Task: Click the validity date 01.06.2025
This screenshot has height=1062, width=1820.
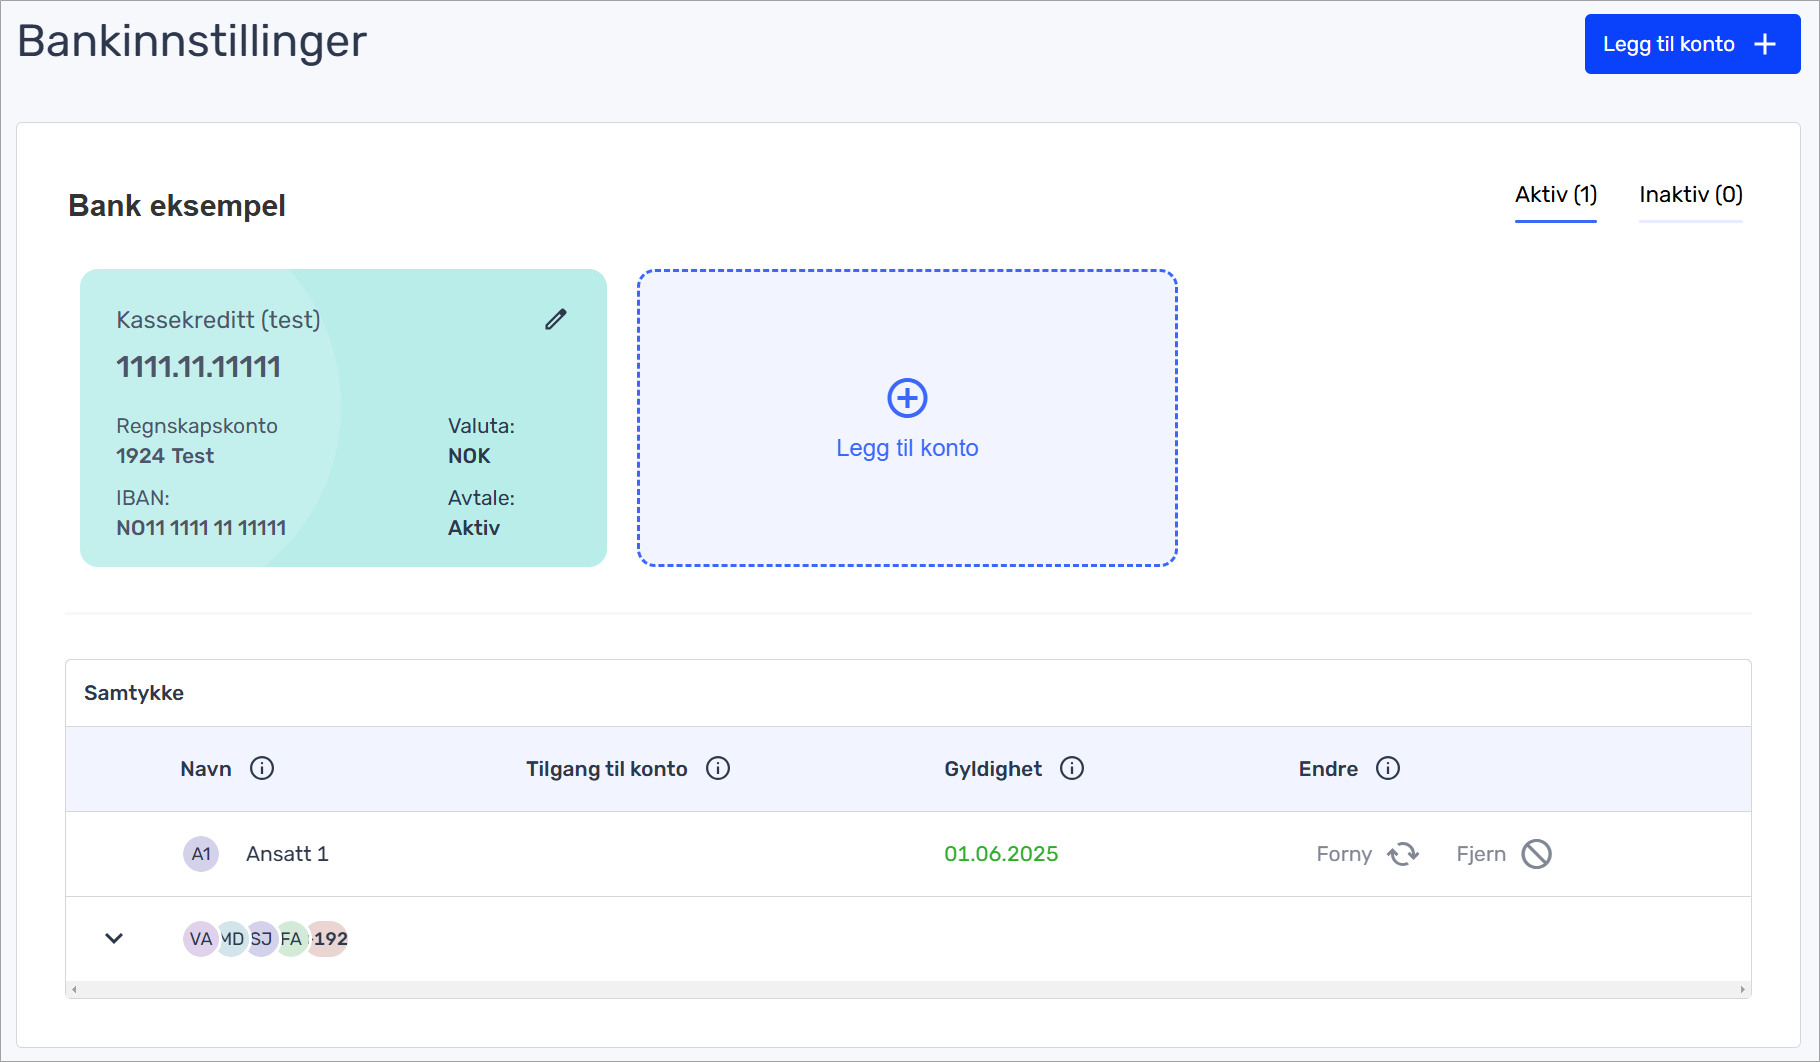Action: (x=1001, y=854)
